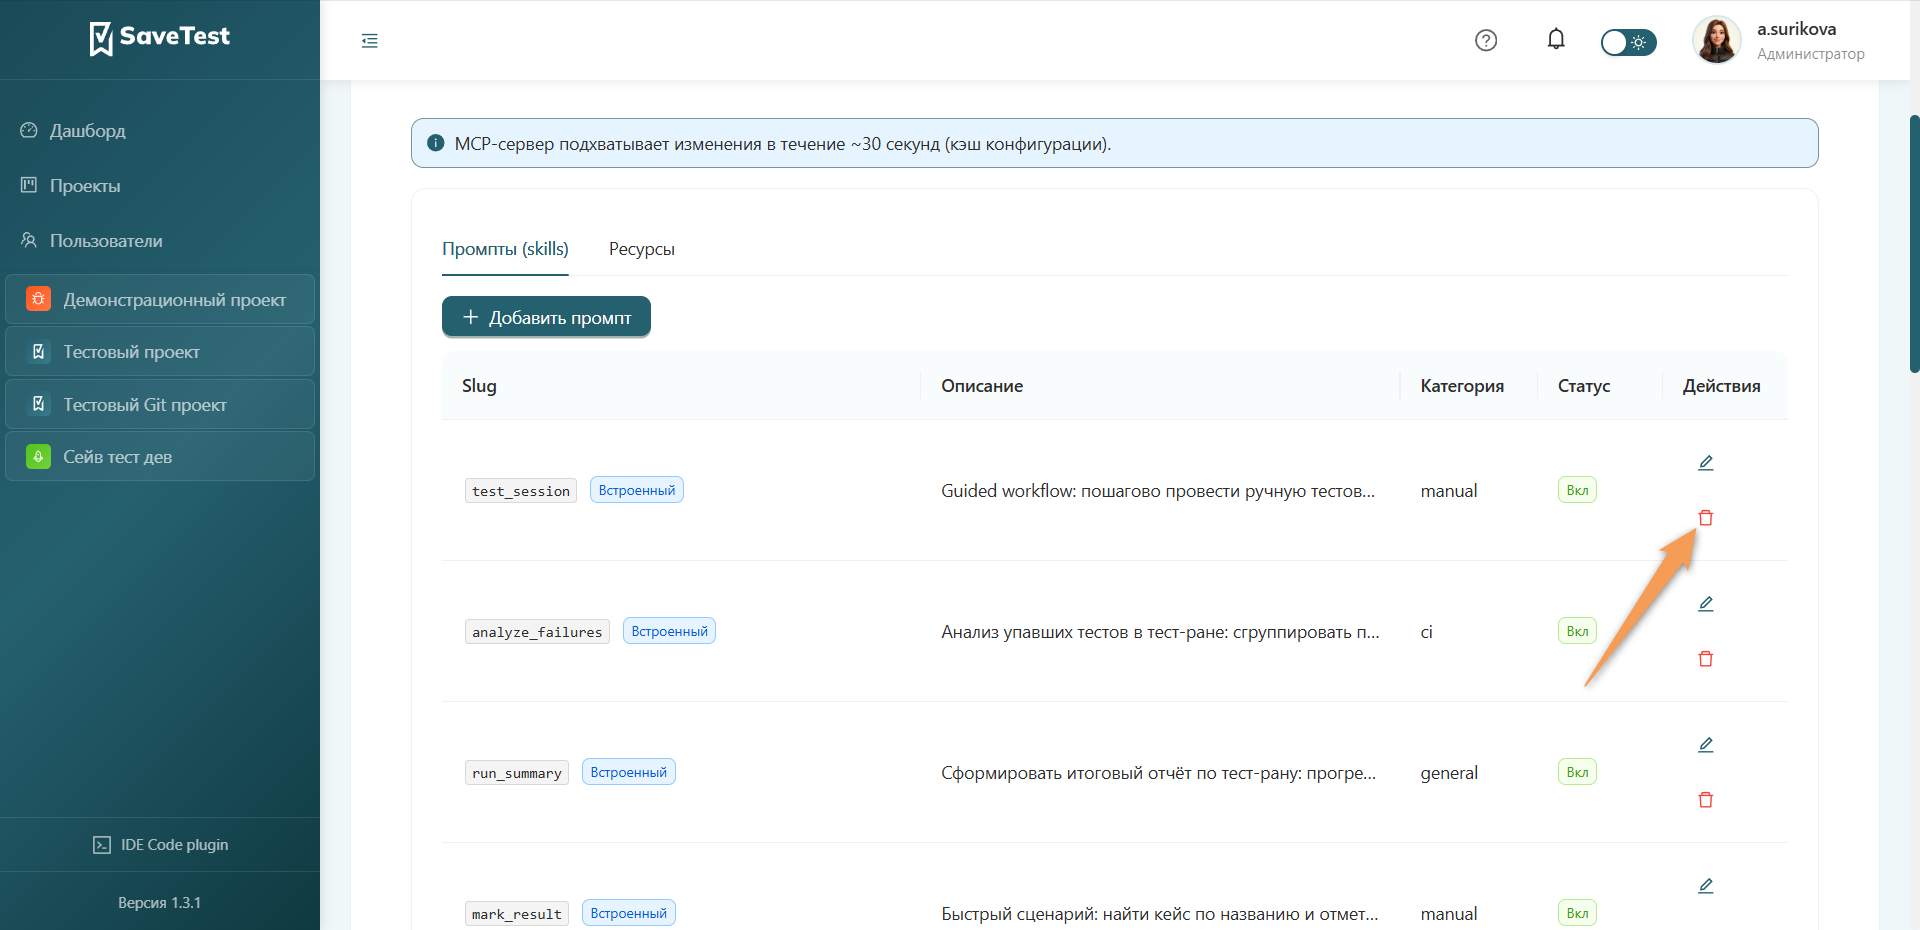Viewport: 1920px width, 930px height.
Task: Click the analyze_failures slug
Action: coord(537,632)
